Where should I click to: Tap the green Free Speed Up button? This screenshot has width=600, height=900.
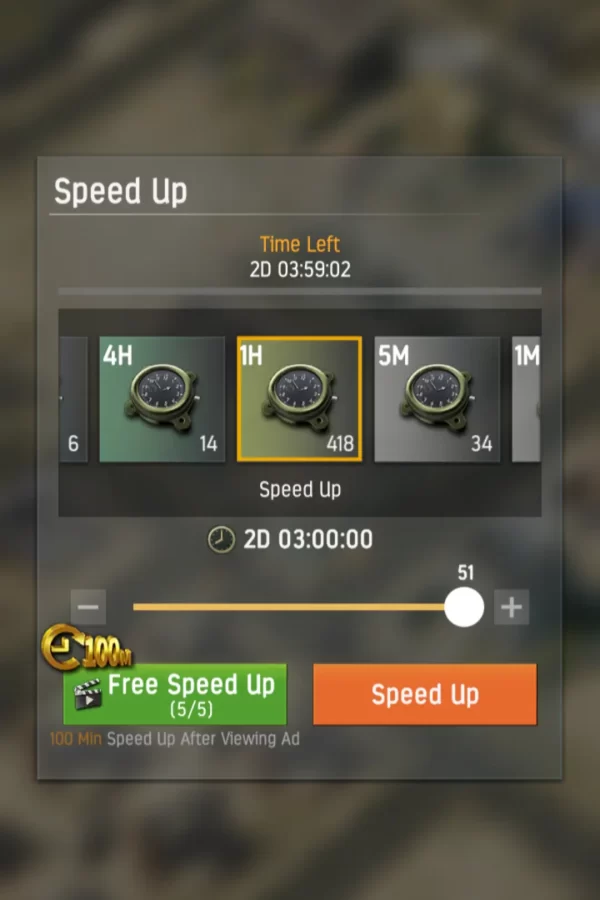175,694
